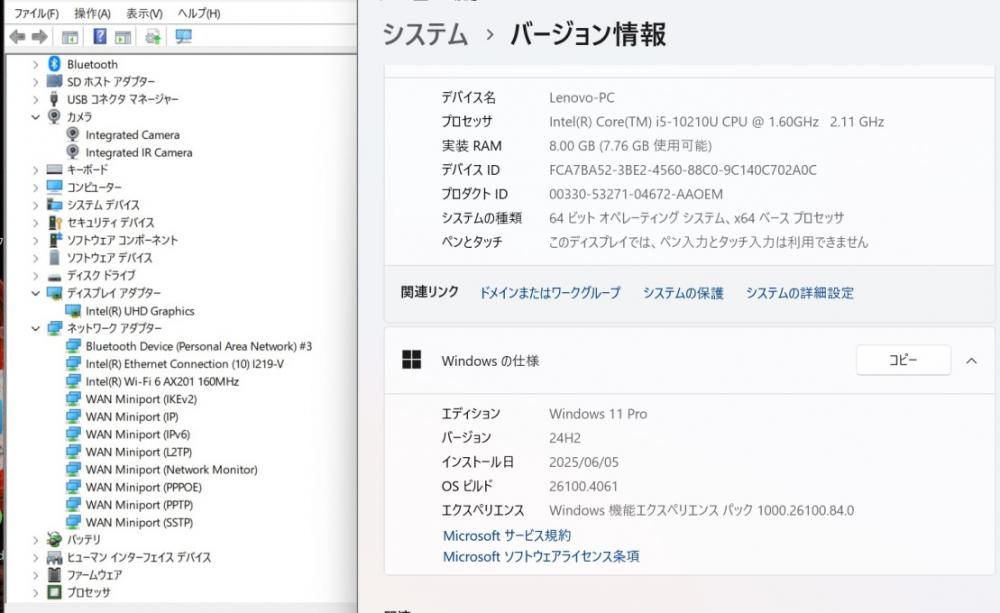Viewport: 1000px width, 613px height.
Task: Select WAN Miniport (IKEv2)
Action: (x=141, y=399)
